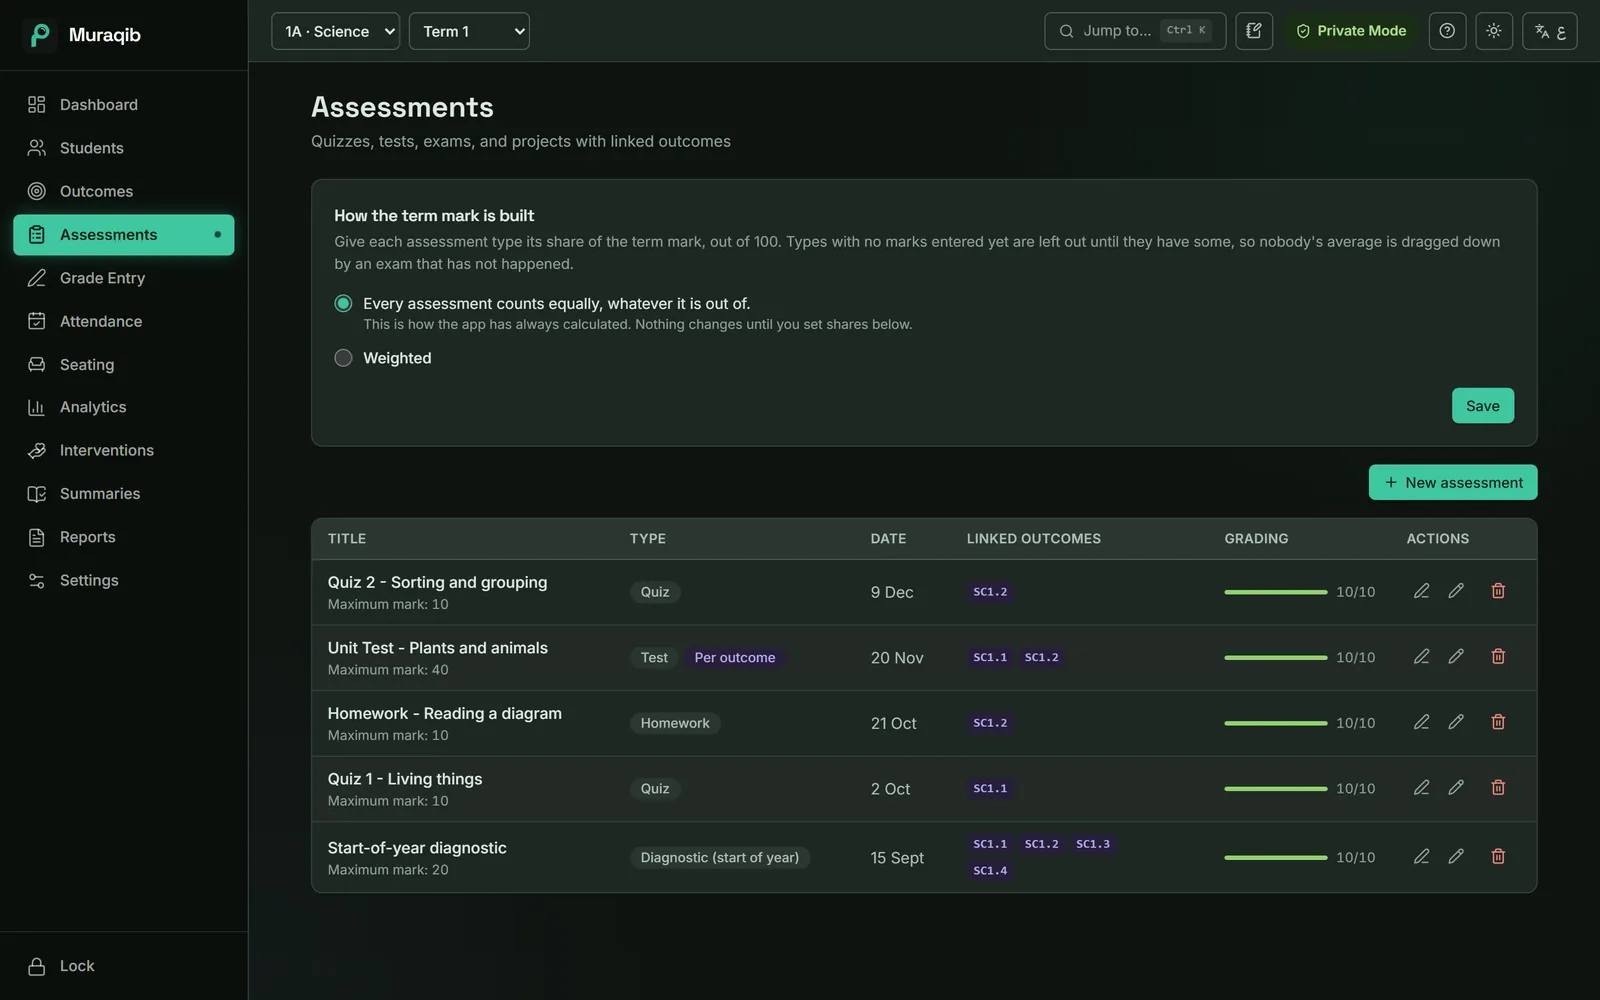The width and height of the screenshot is (1600, 1000).
Task: Open Students page in sidebar
Action: point(124,148)
